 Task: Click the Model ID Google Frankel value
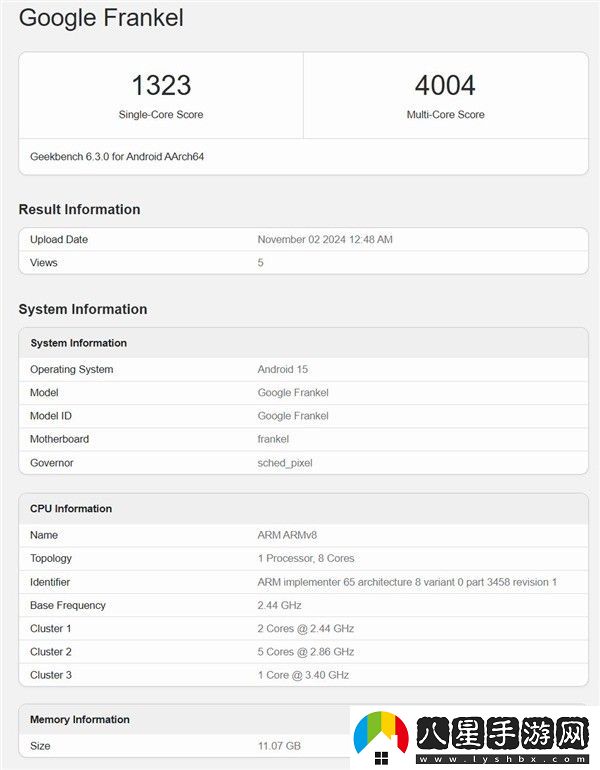(293, 416)
